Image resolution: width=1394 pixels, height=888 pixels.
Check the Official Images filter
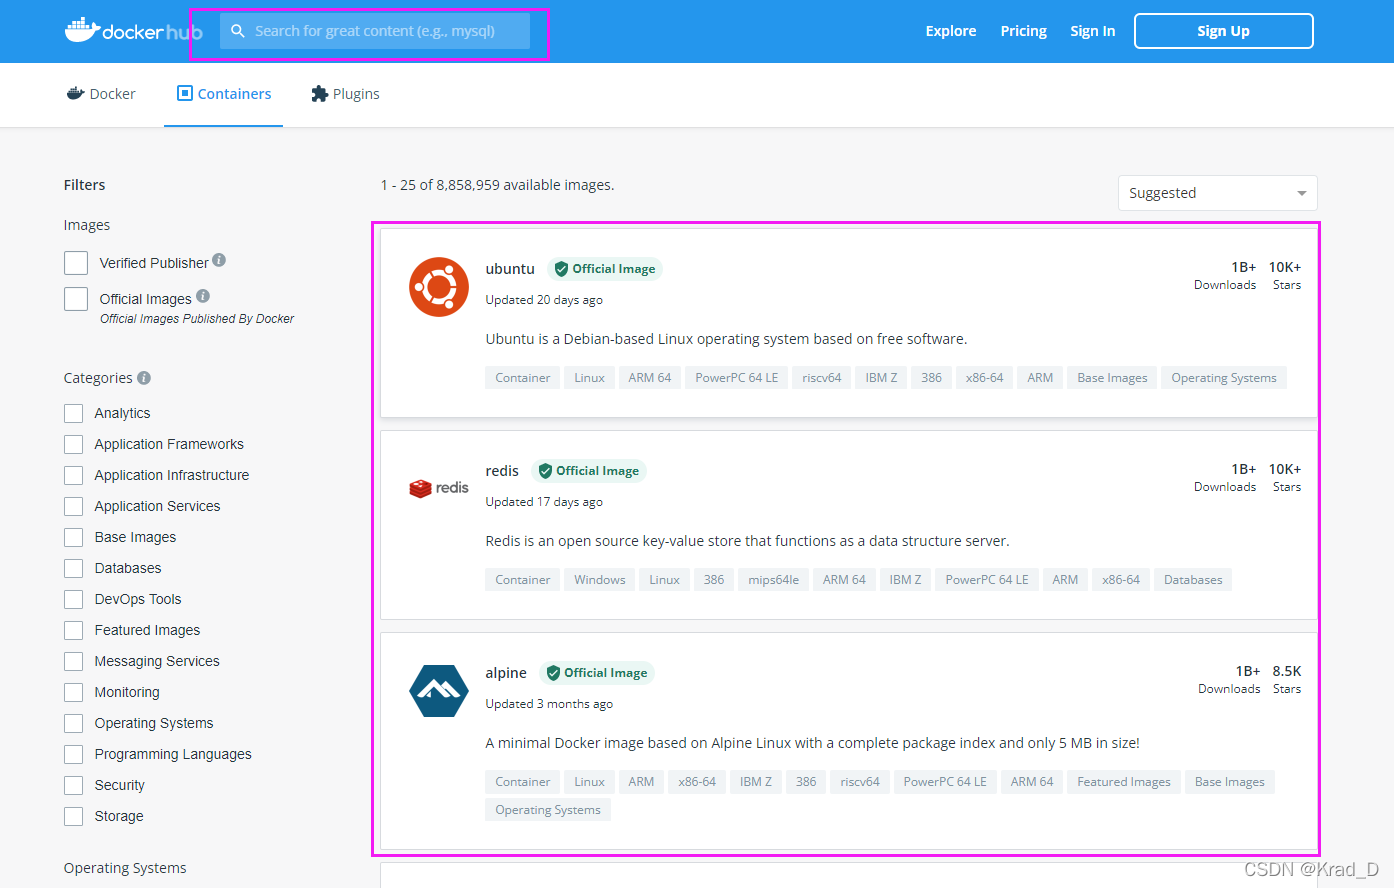(76, 299)
